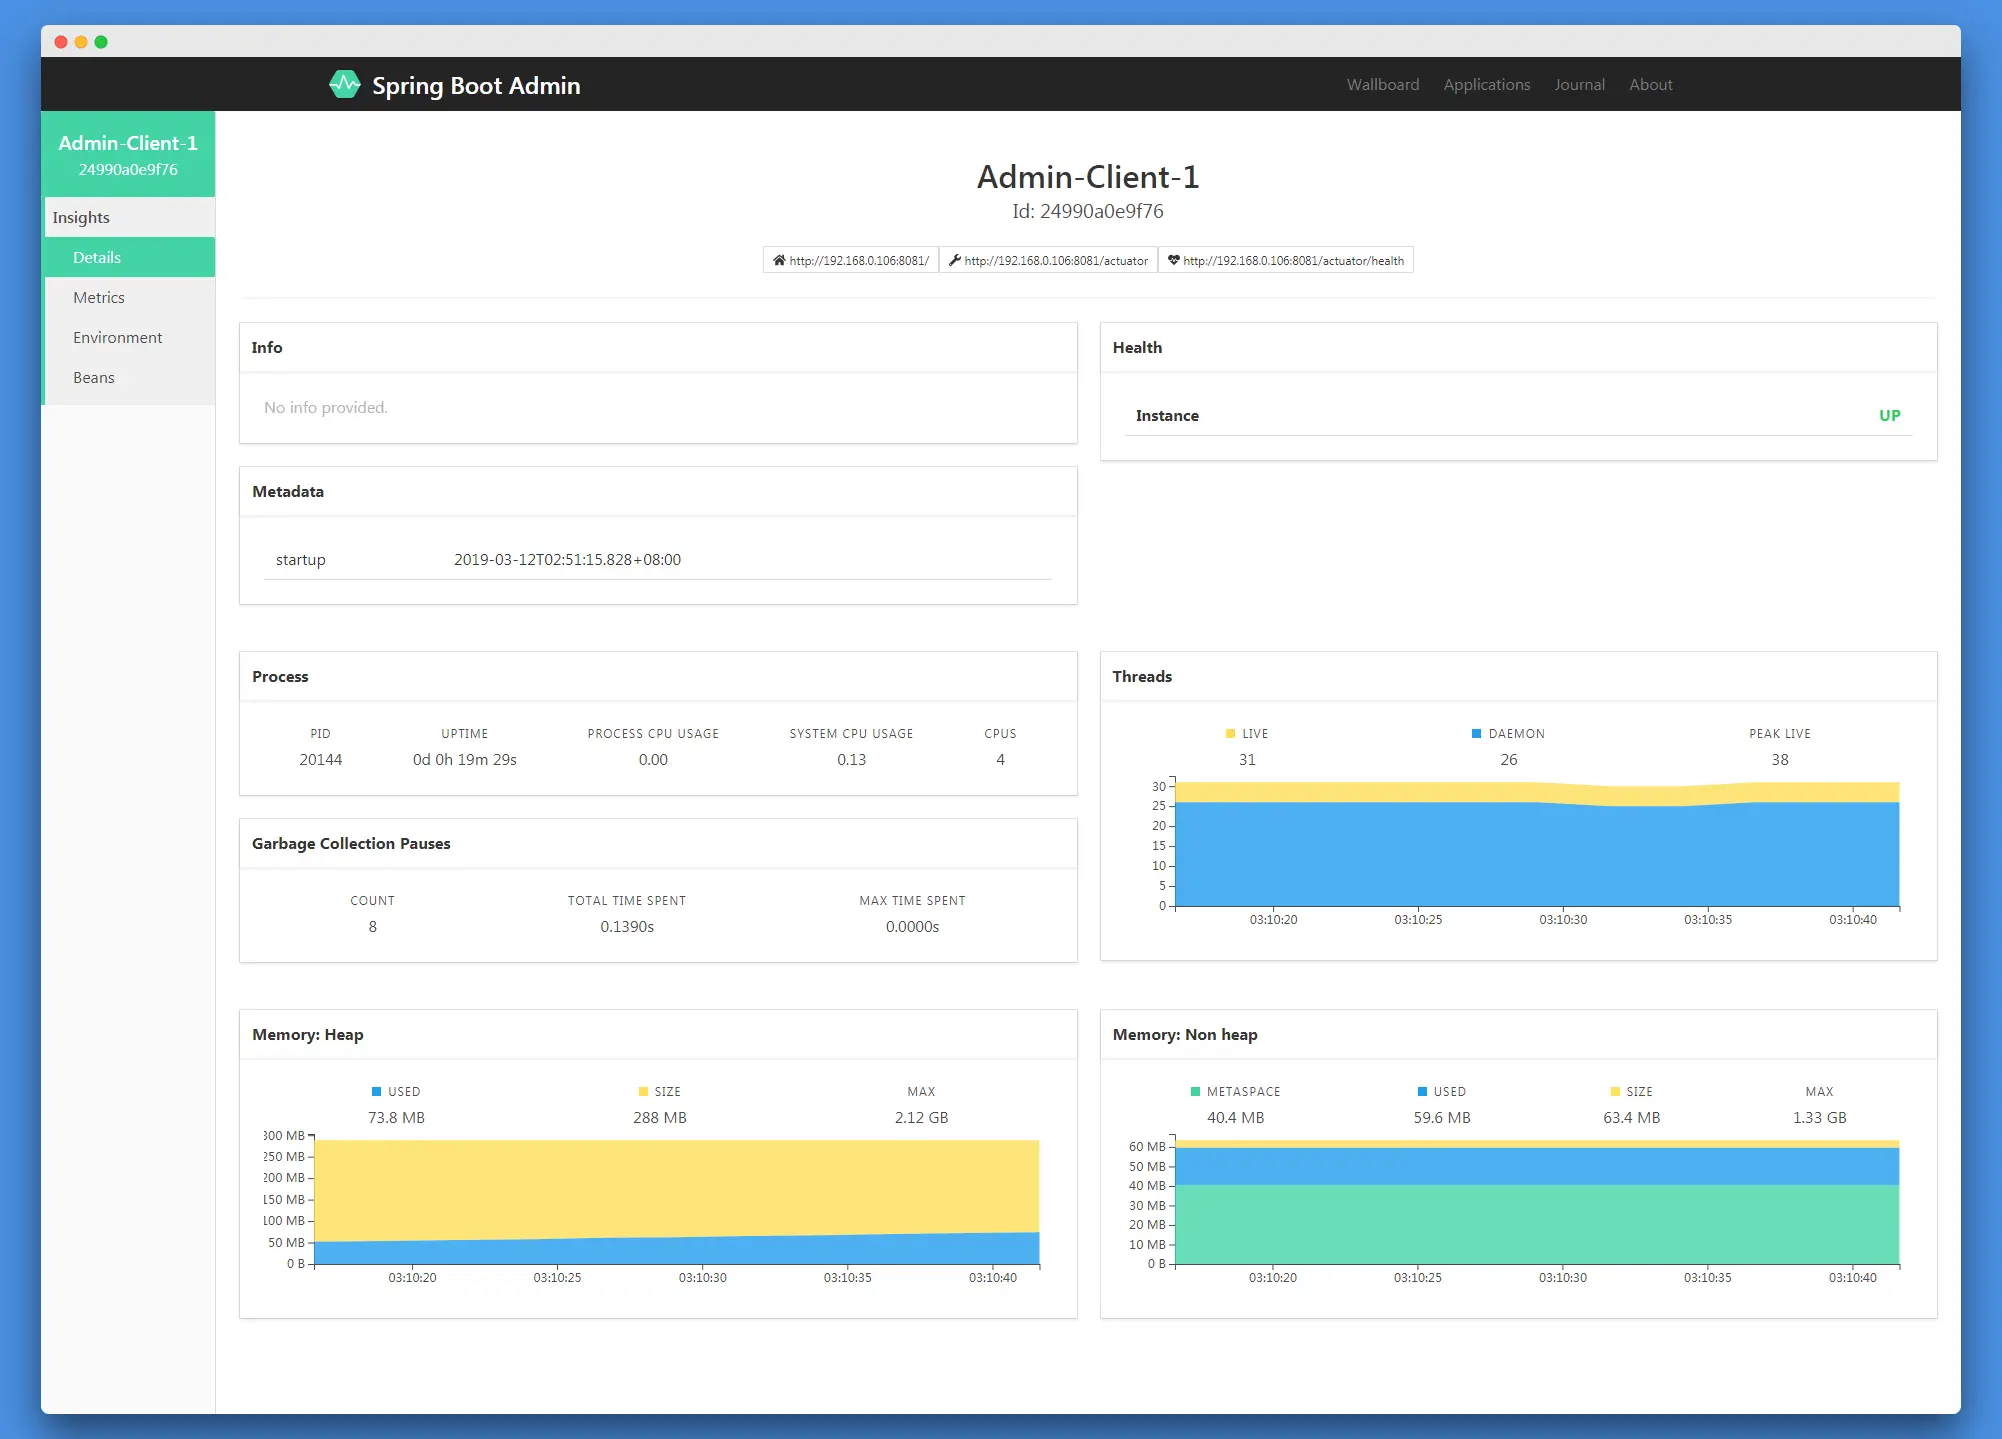Click the blue USED heap legend square
The height and width of the screenshot is (1439, 2002).
tap(377, 1092)
